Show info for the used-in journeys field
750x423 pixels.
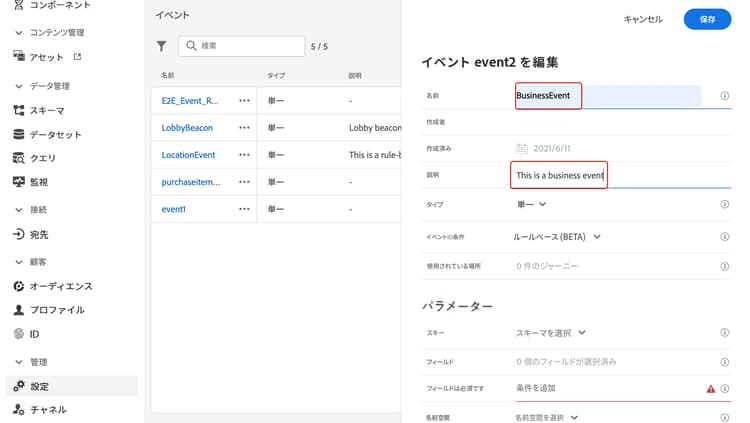click(725, 266)
